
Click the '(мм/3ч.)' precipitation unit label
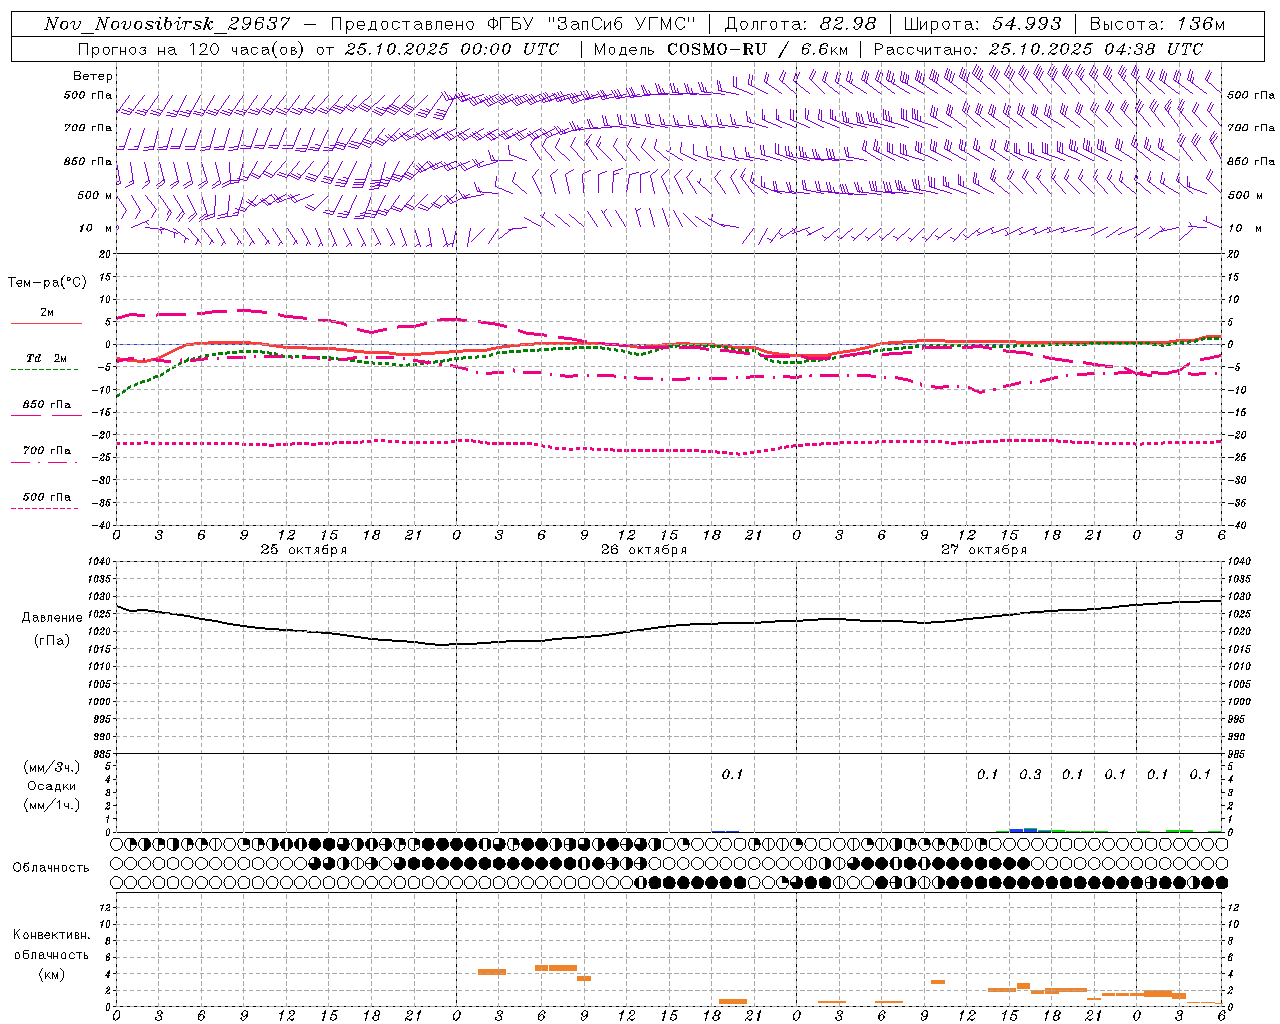click(x=52, y=767)
